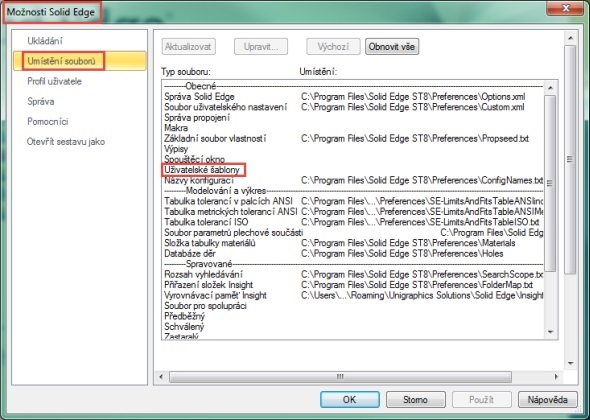
Task: Click the Propseed.txt location path
Action: click(415, 138)
